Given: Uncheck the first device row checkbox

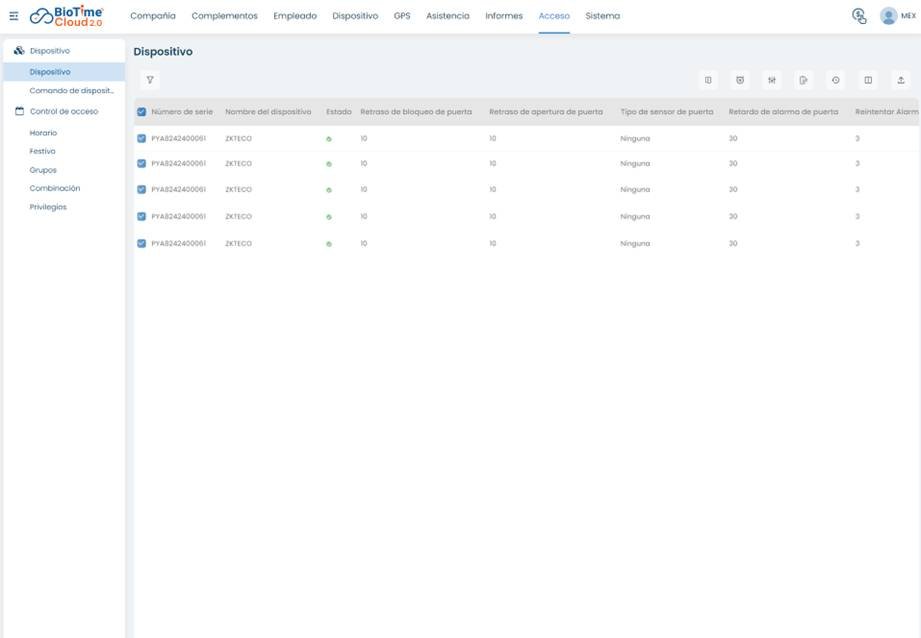Looking at the screenshot, I should tap(142, 139).
